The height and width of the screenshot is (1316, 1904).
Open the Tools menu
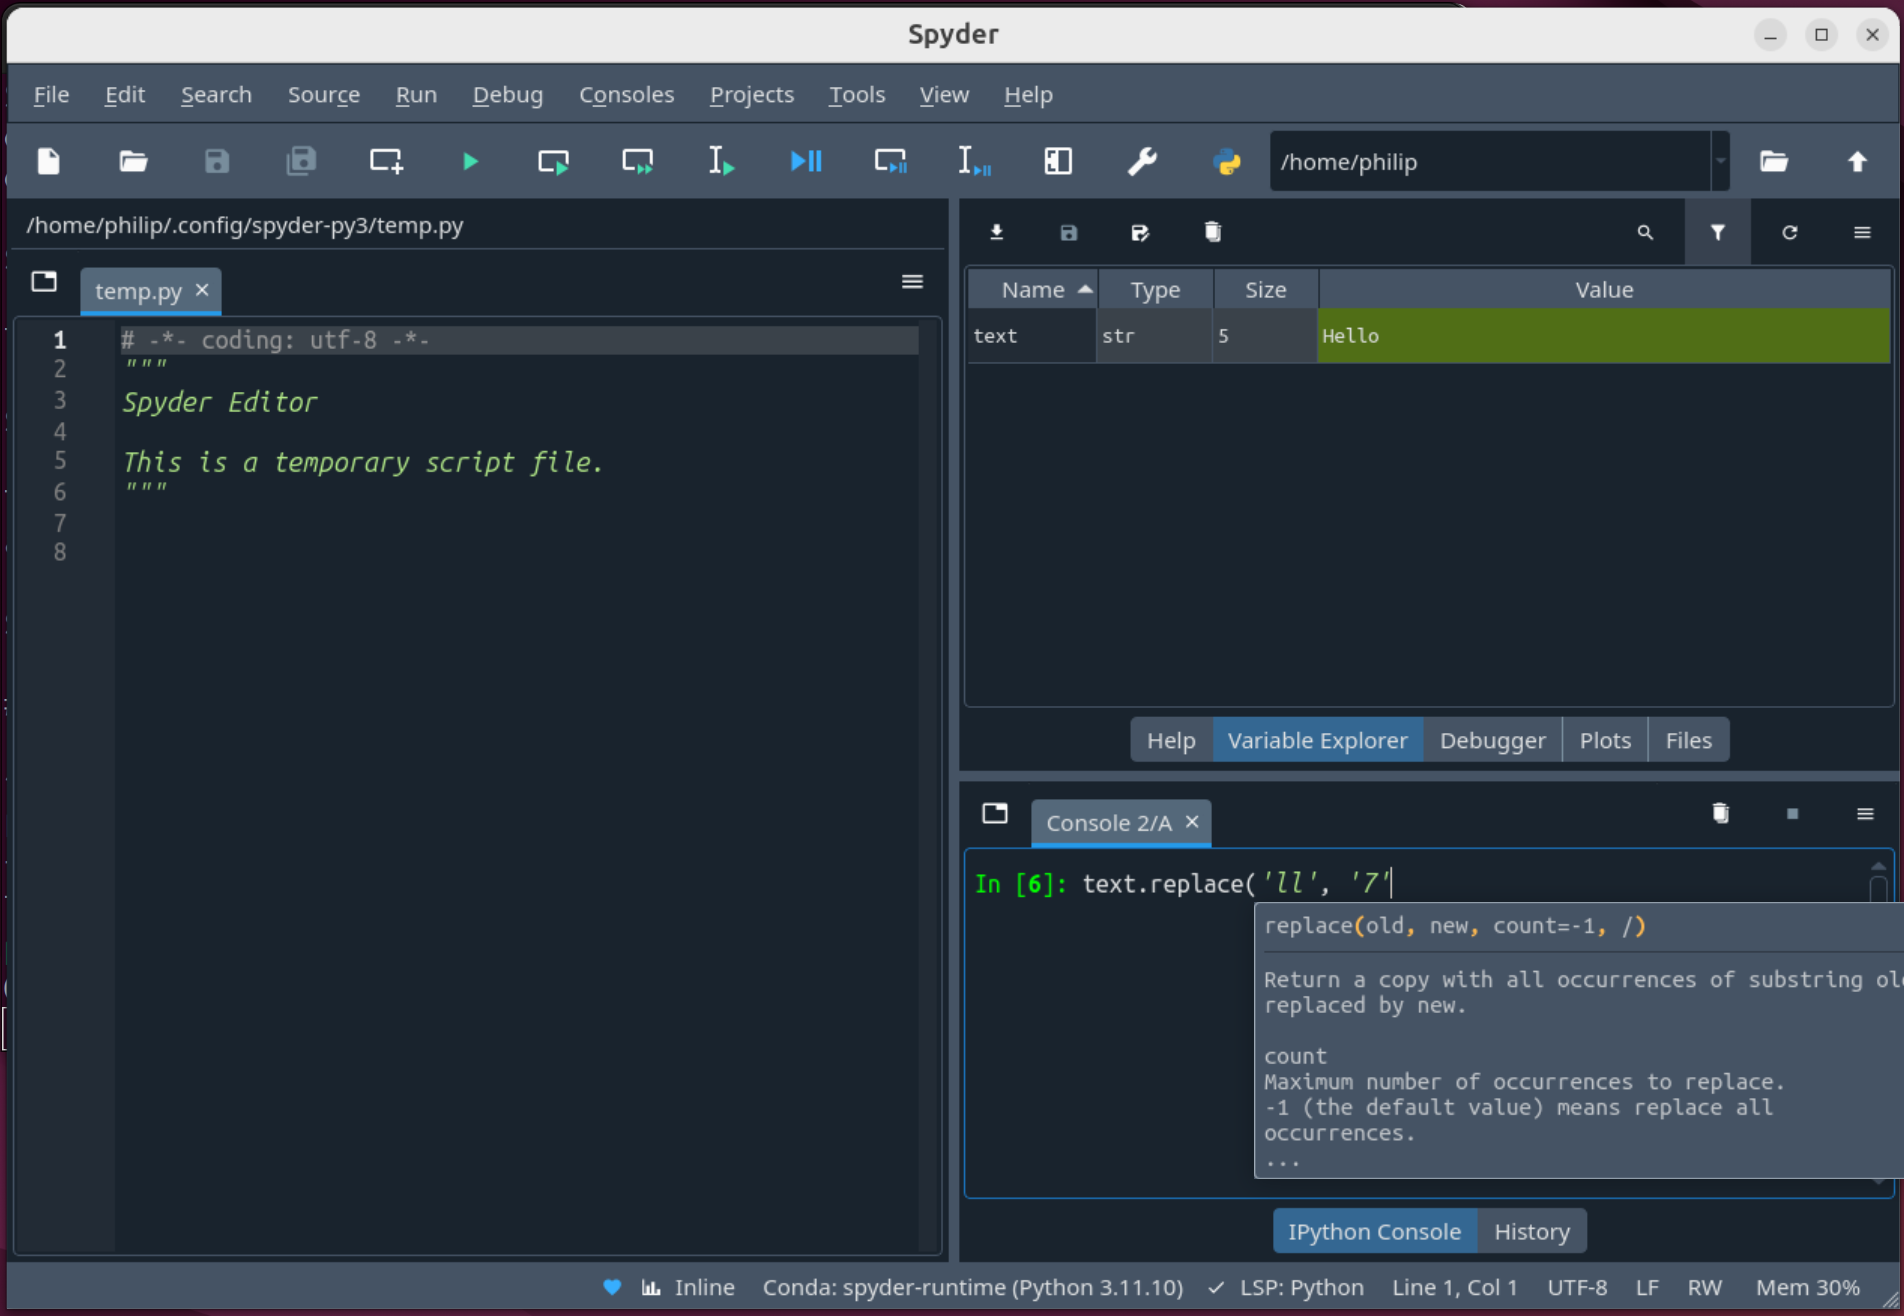(x=857, y=94)
